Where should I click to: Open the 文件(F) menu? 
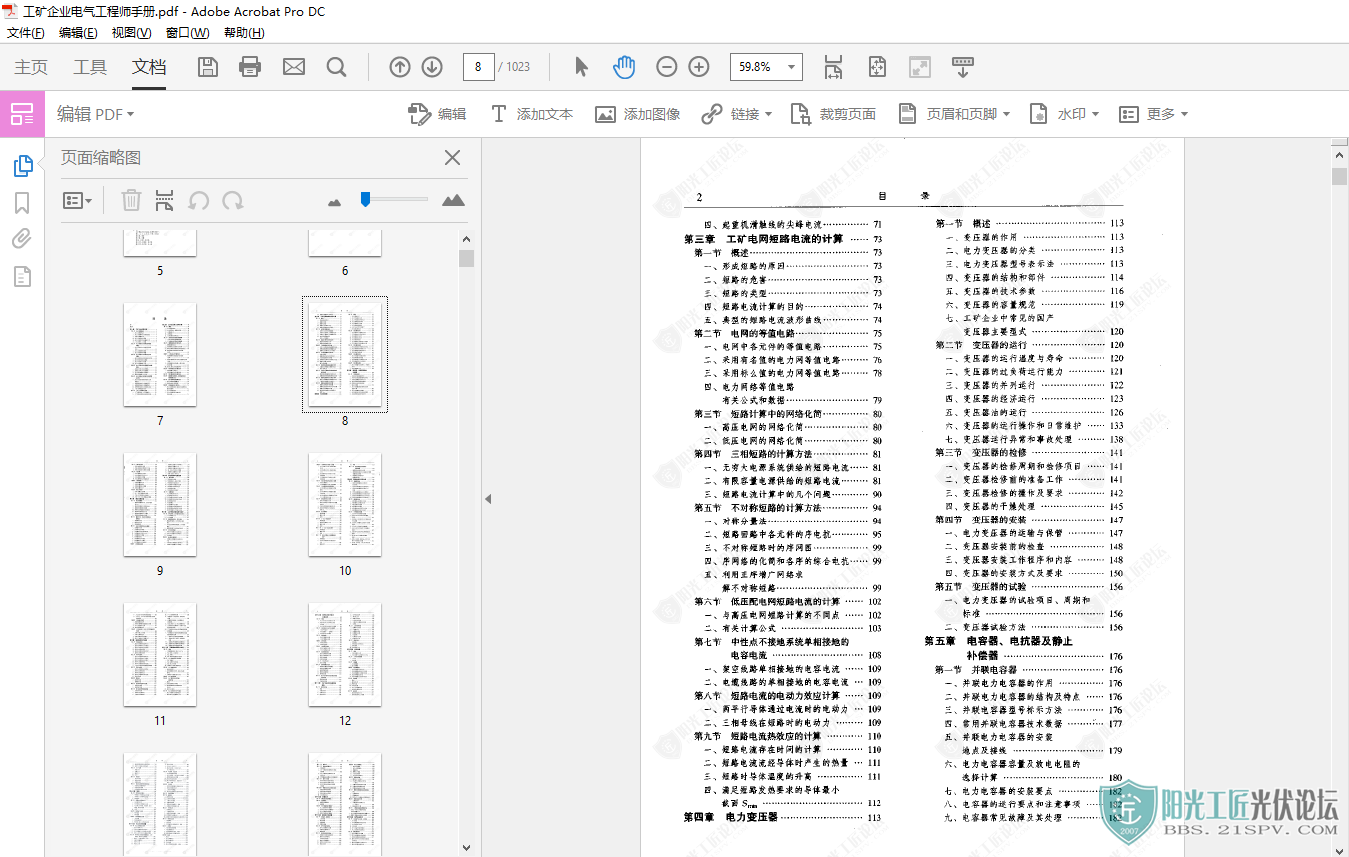[26, 33]
